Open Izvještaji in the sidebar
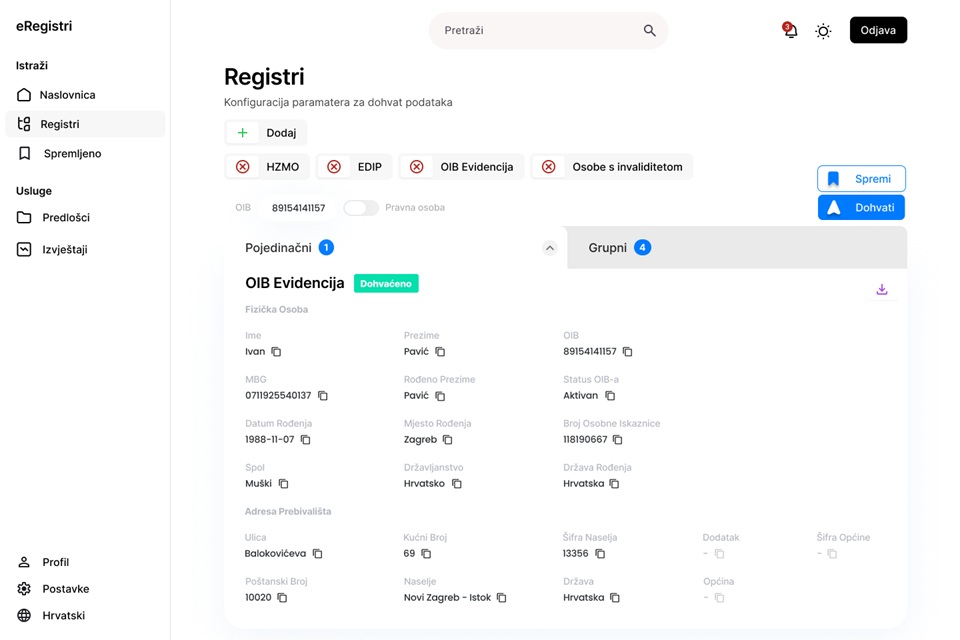The width and height of the screenshot is (960, 640). pyautogui.click(x=64, y=249)
